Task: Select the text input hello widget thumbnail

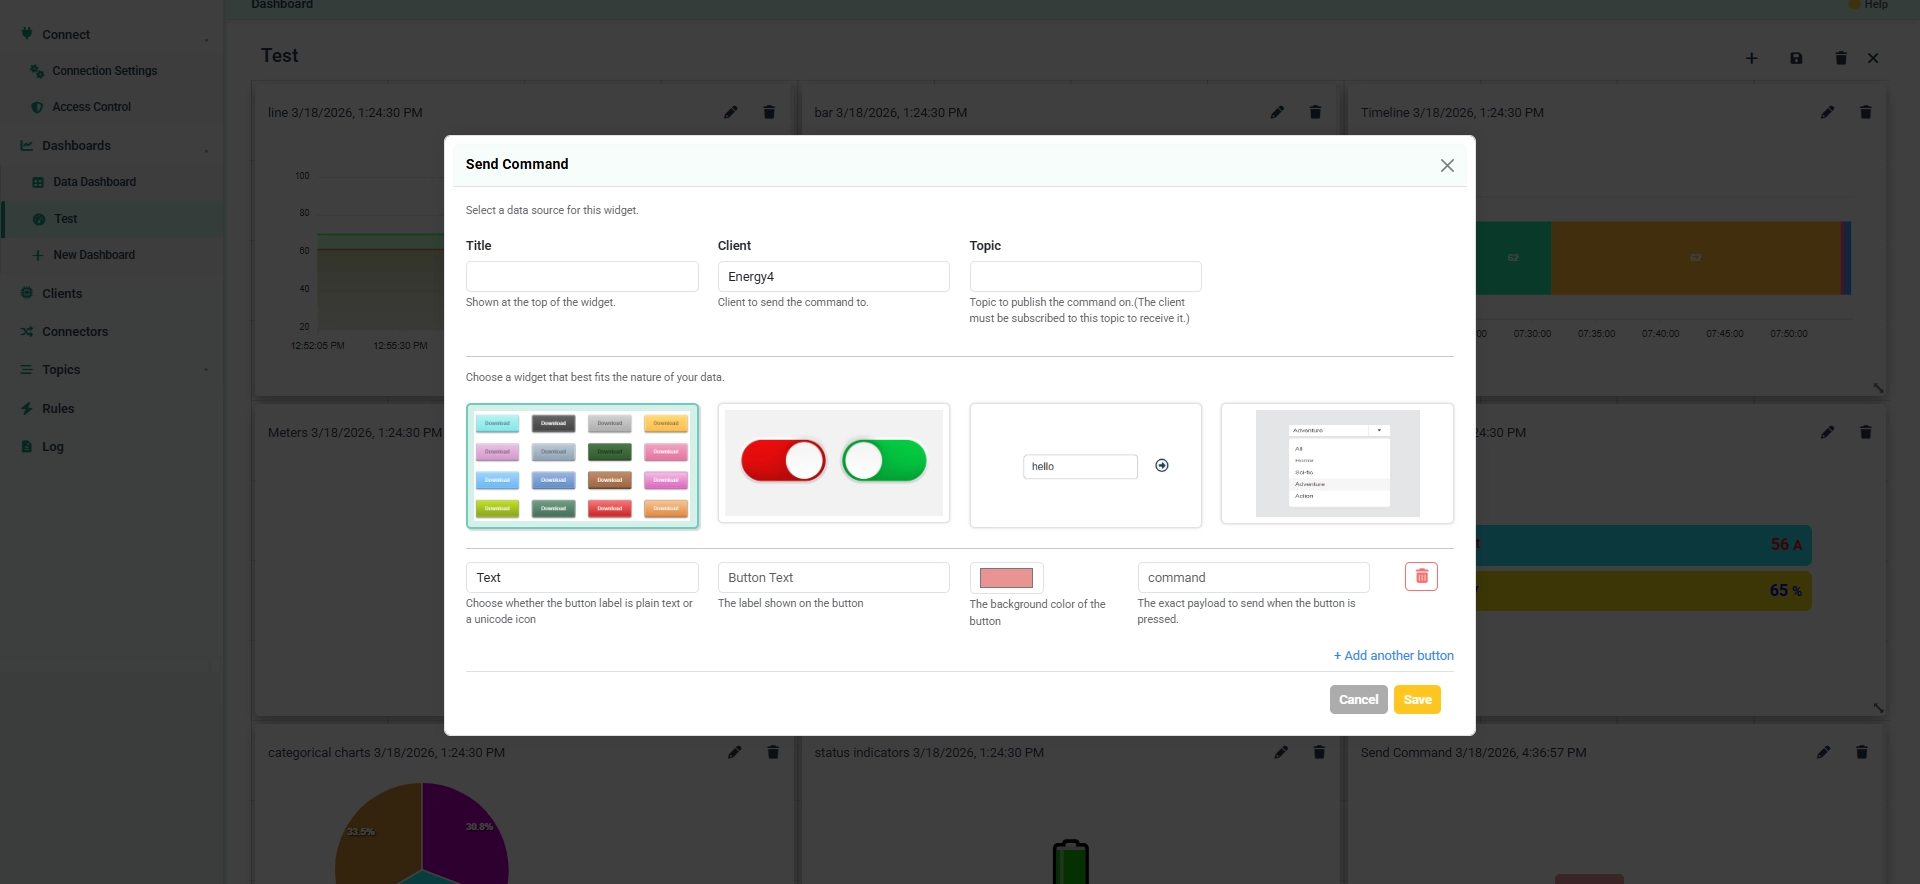Action: click(1085, 466)
